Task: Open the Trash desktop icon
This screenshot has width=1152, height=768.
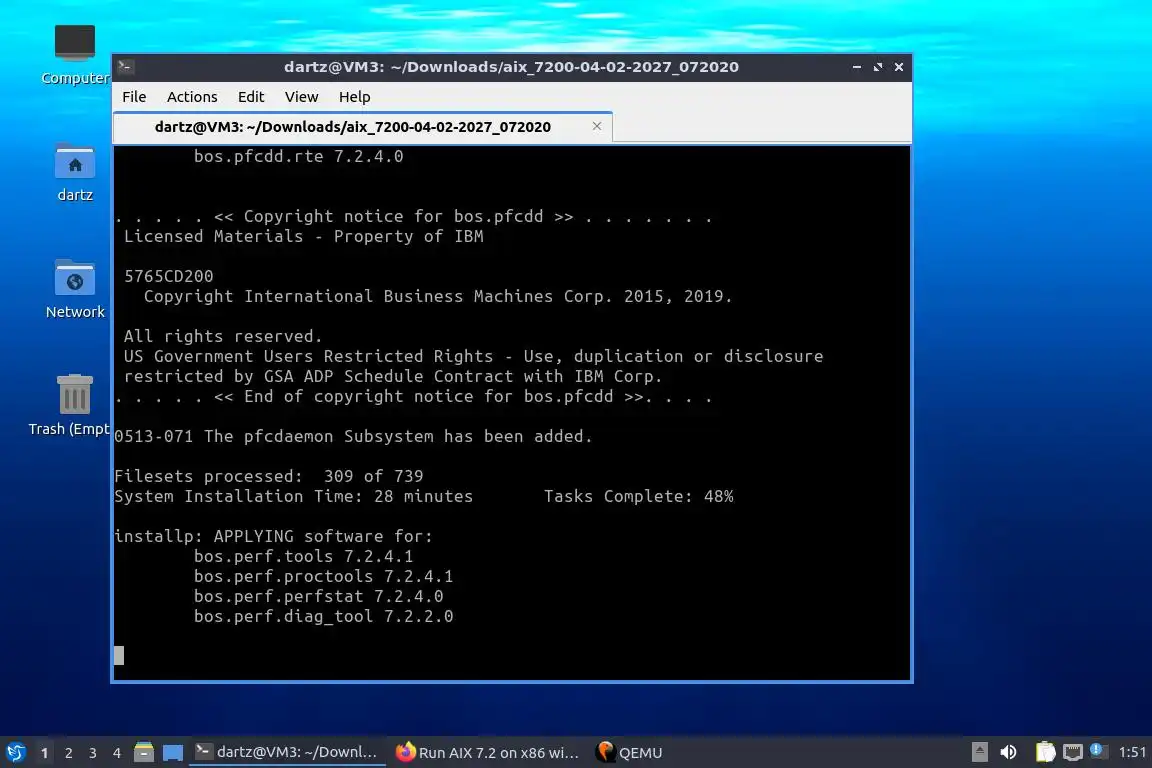Action: (x=73, y=405)
